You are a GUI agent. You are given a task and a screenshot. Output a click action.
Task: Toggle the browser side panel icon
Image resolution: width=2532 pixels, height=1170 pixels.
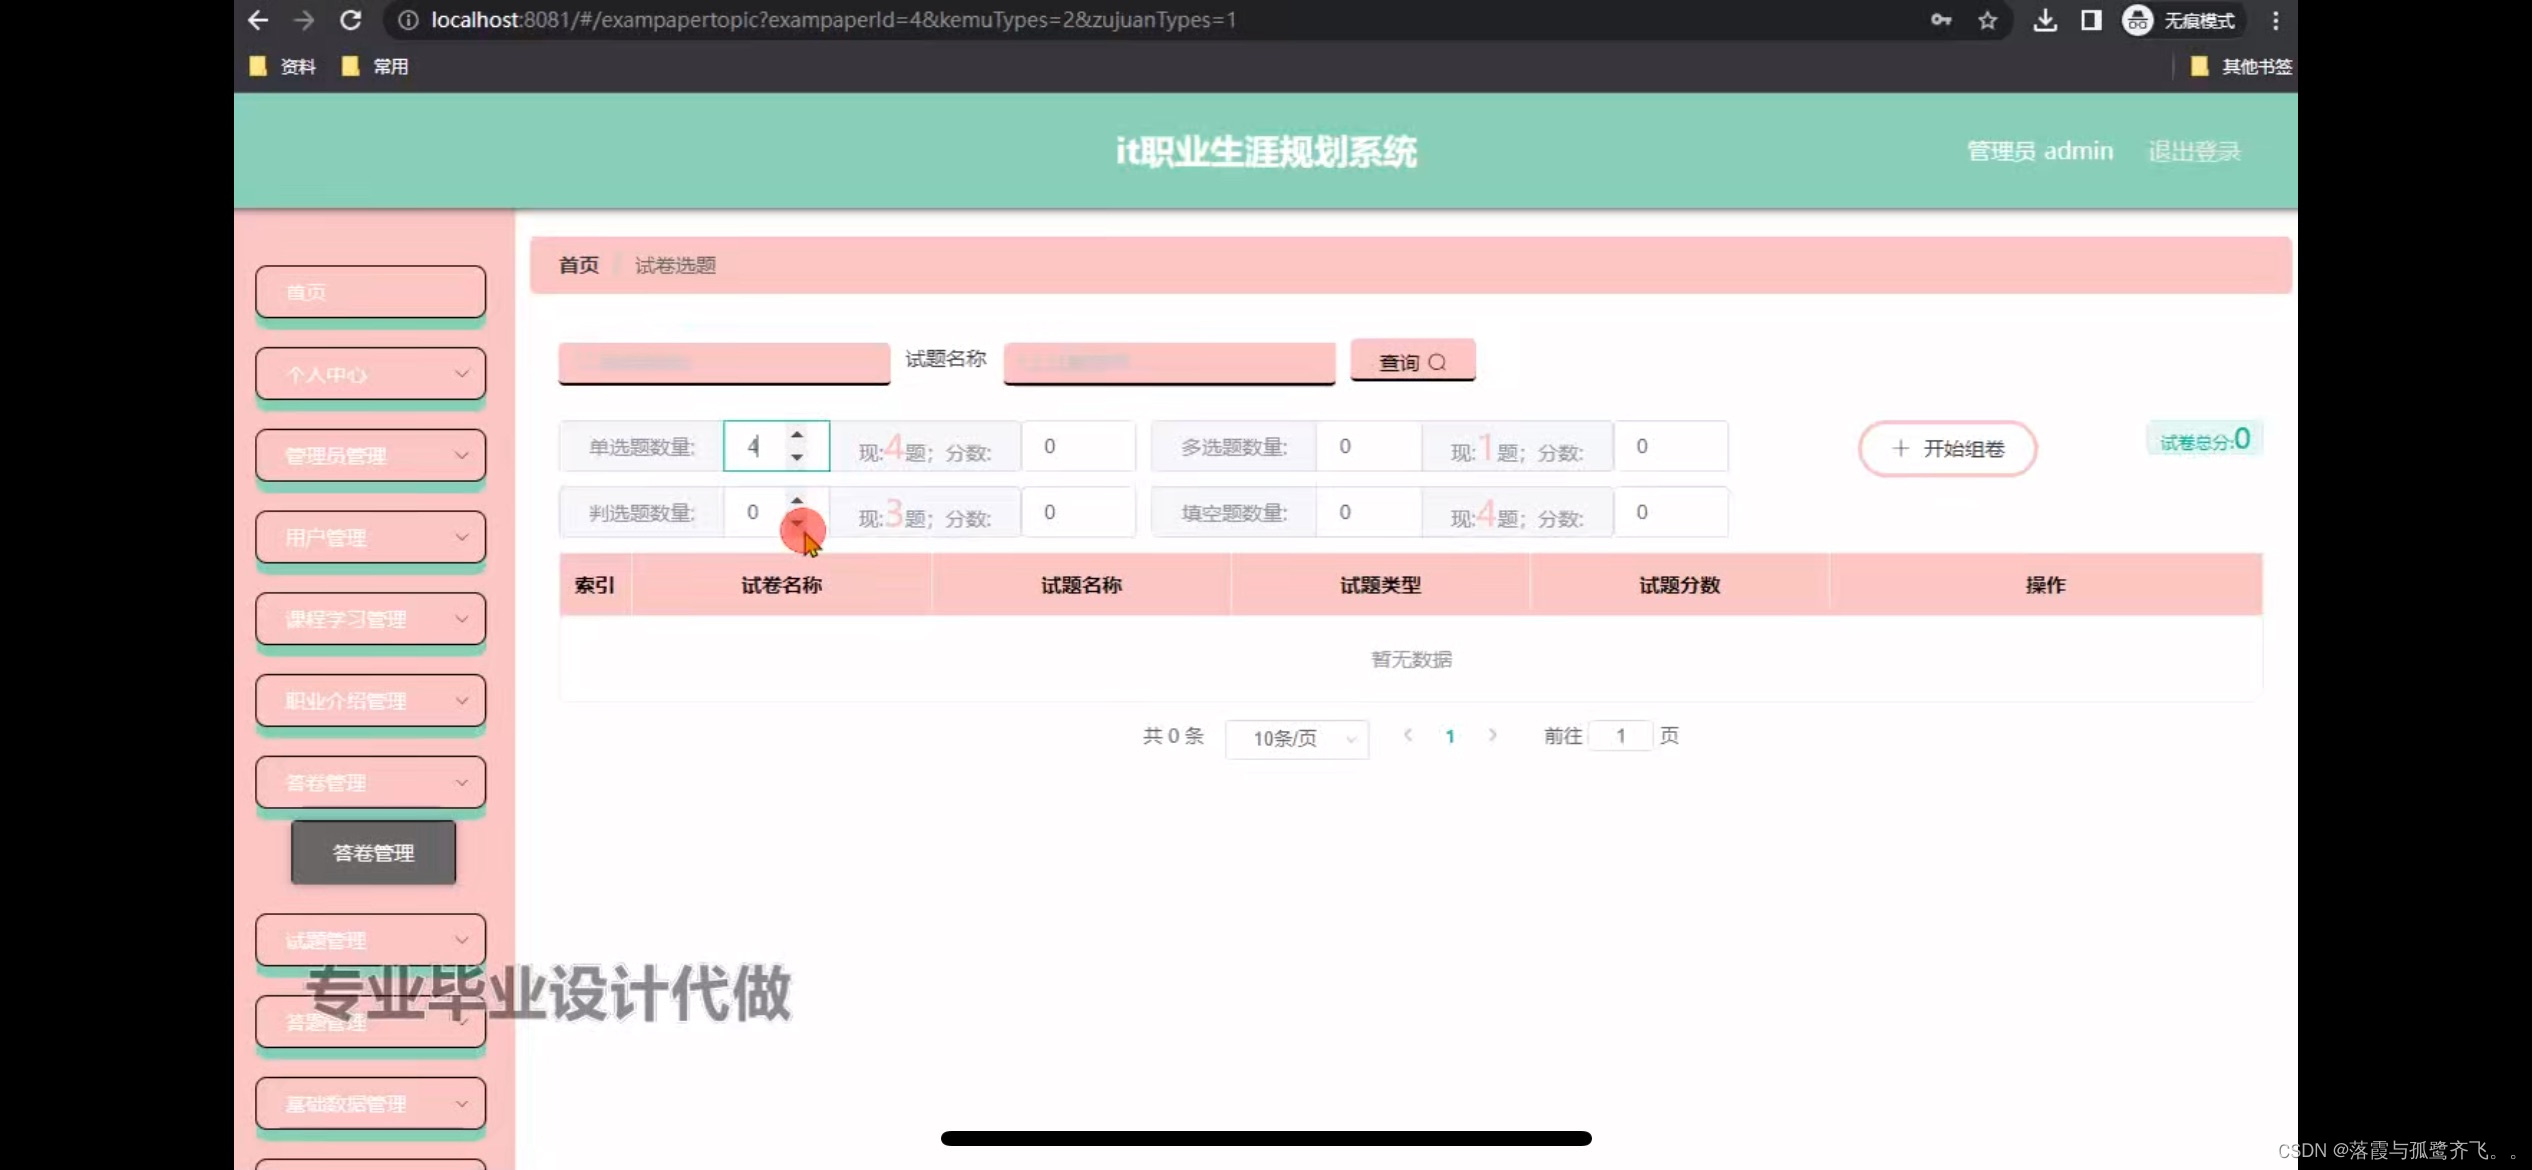(2090, 20)
